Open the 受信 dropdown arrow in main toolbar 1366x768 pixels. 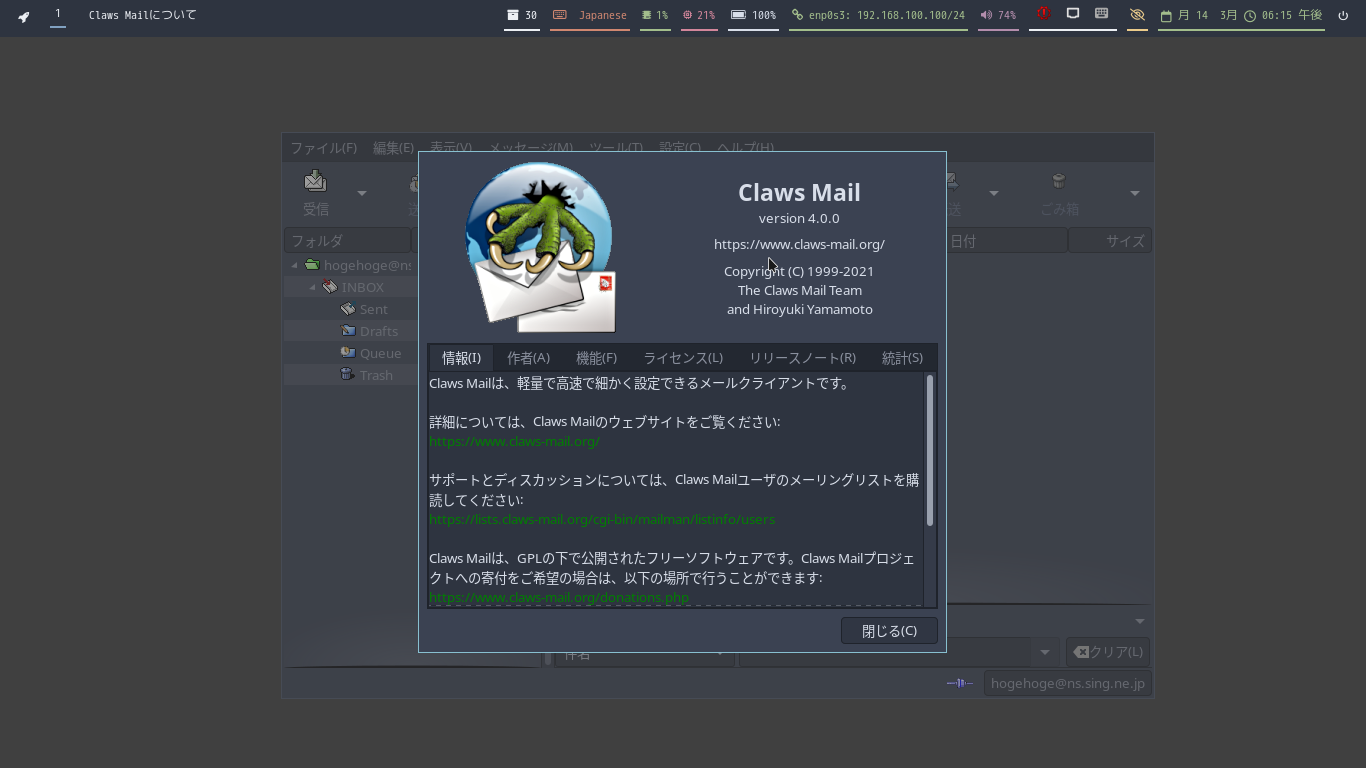pyautogui.click(x=362, y=193)
